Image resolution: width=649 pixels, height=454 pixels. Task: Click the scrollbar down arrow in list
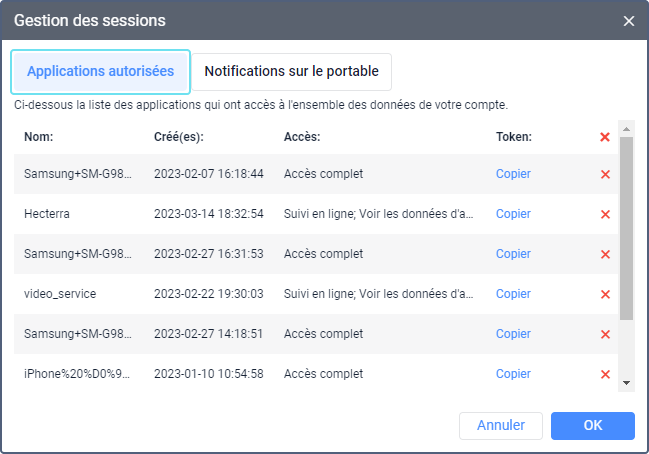[627, 383]
